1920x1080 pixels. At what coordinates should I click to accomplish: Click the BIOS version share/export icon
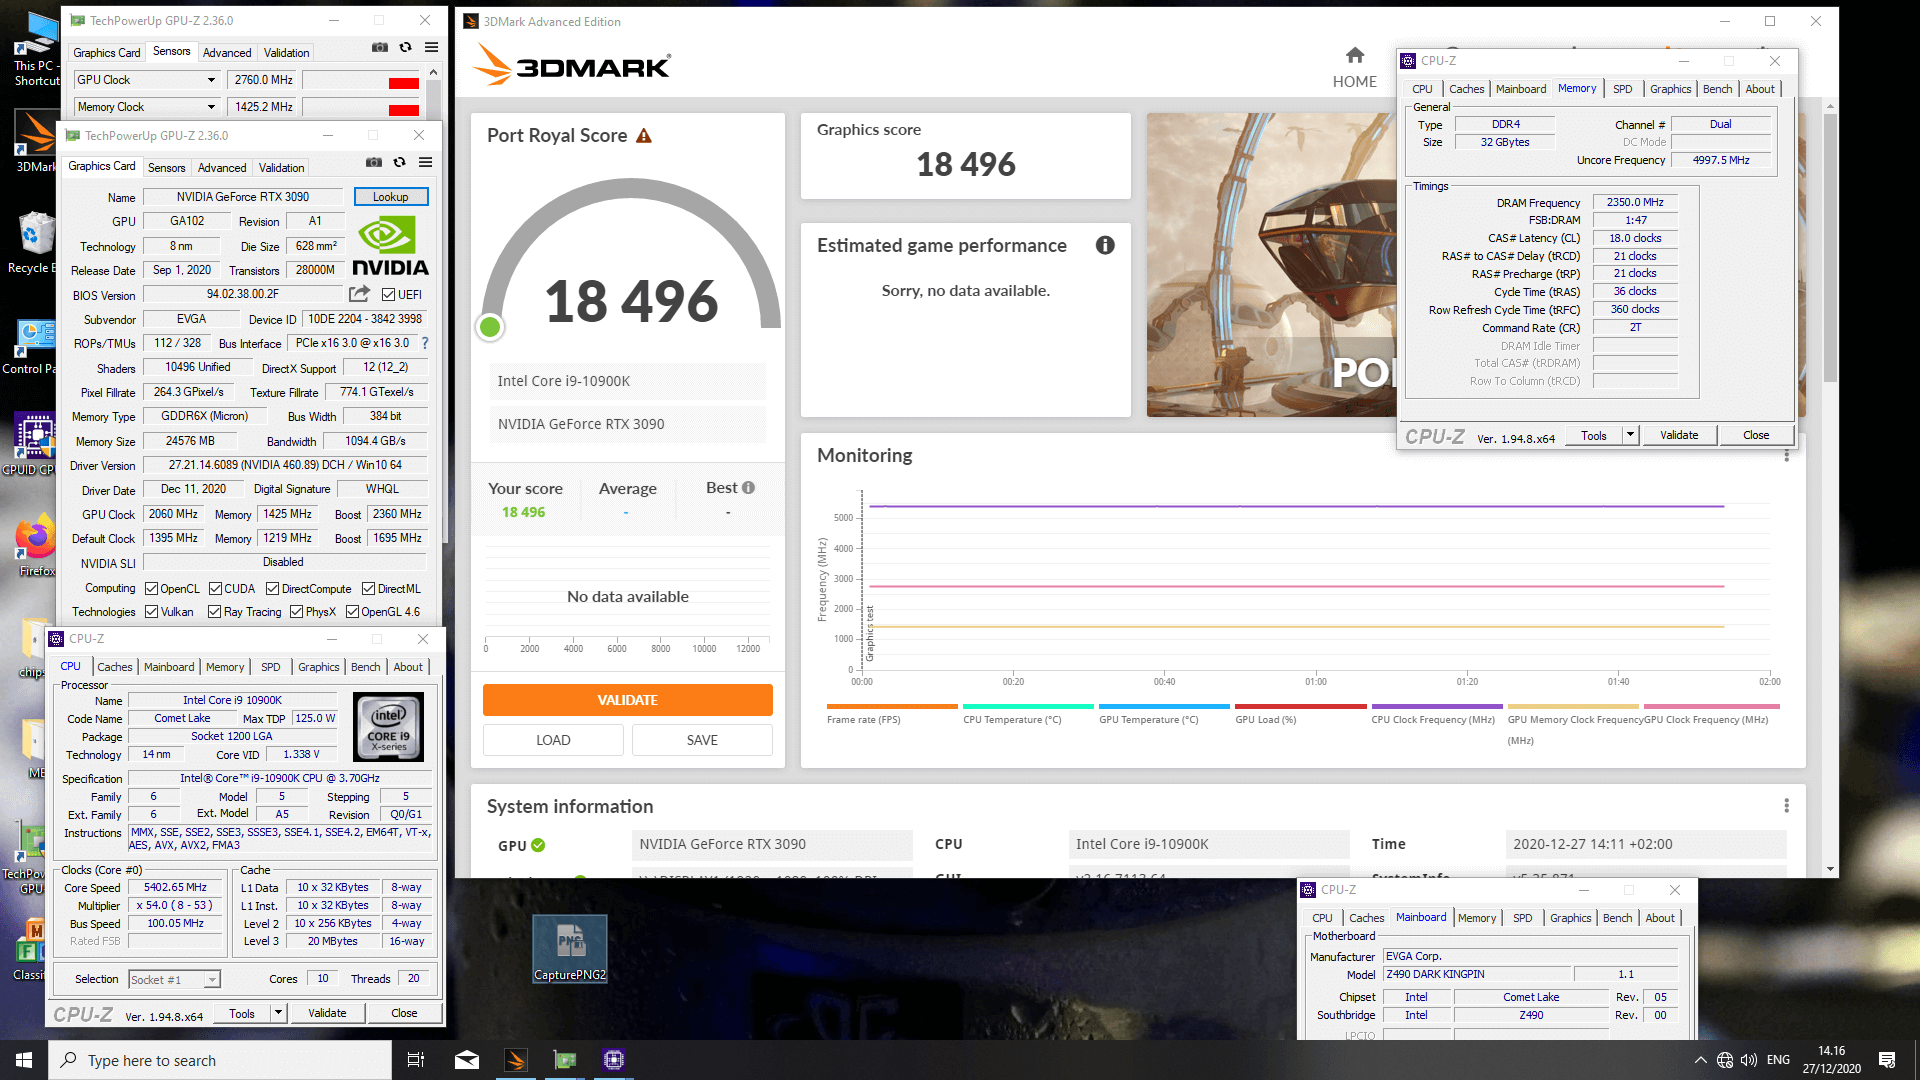tap(359, 294)
